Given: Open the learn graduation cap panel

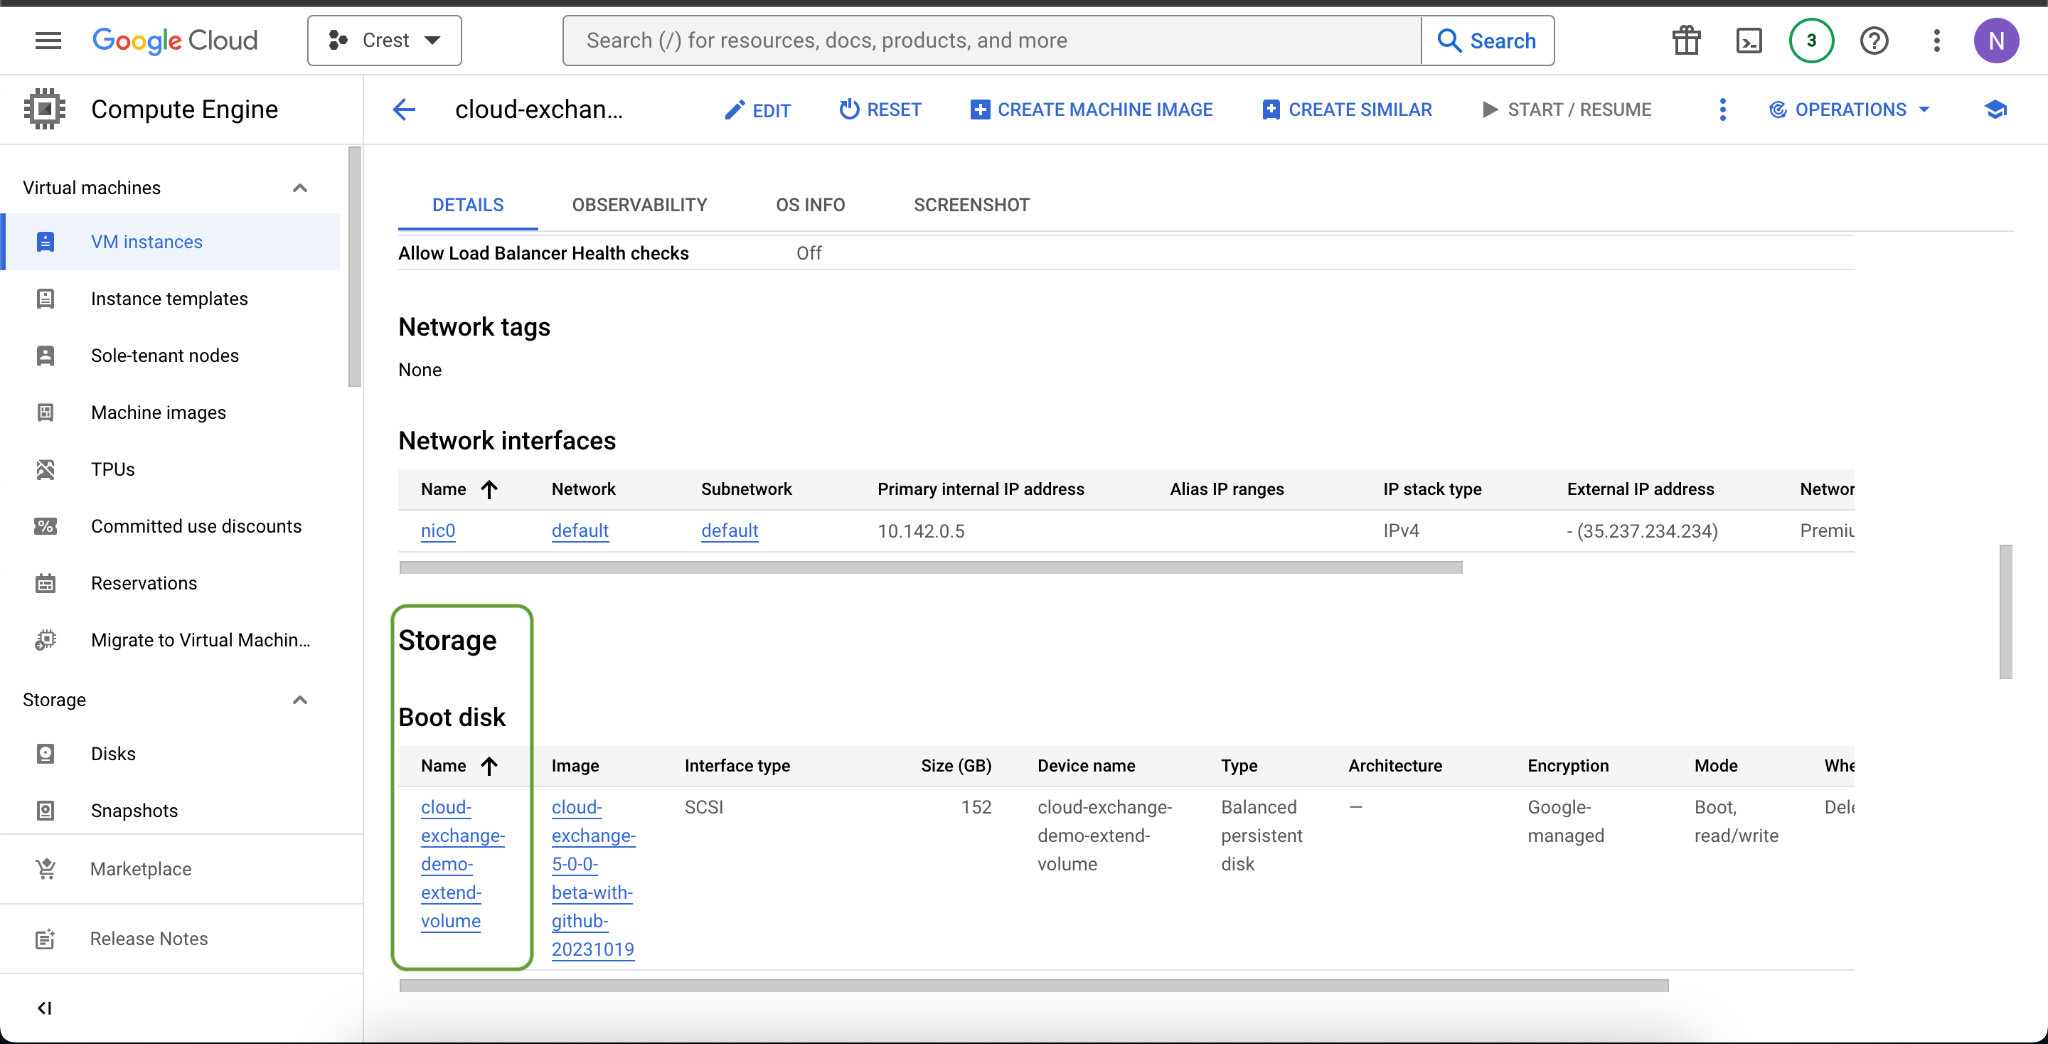Looking at the screenshot, I should click(1996, 110).
